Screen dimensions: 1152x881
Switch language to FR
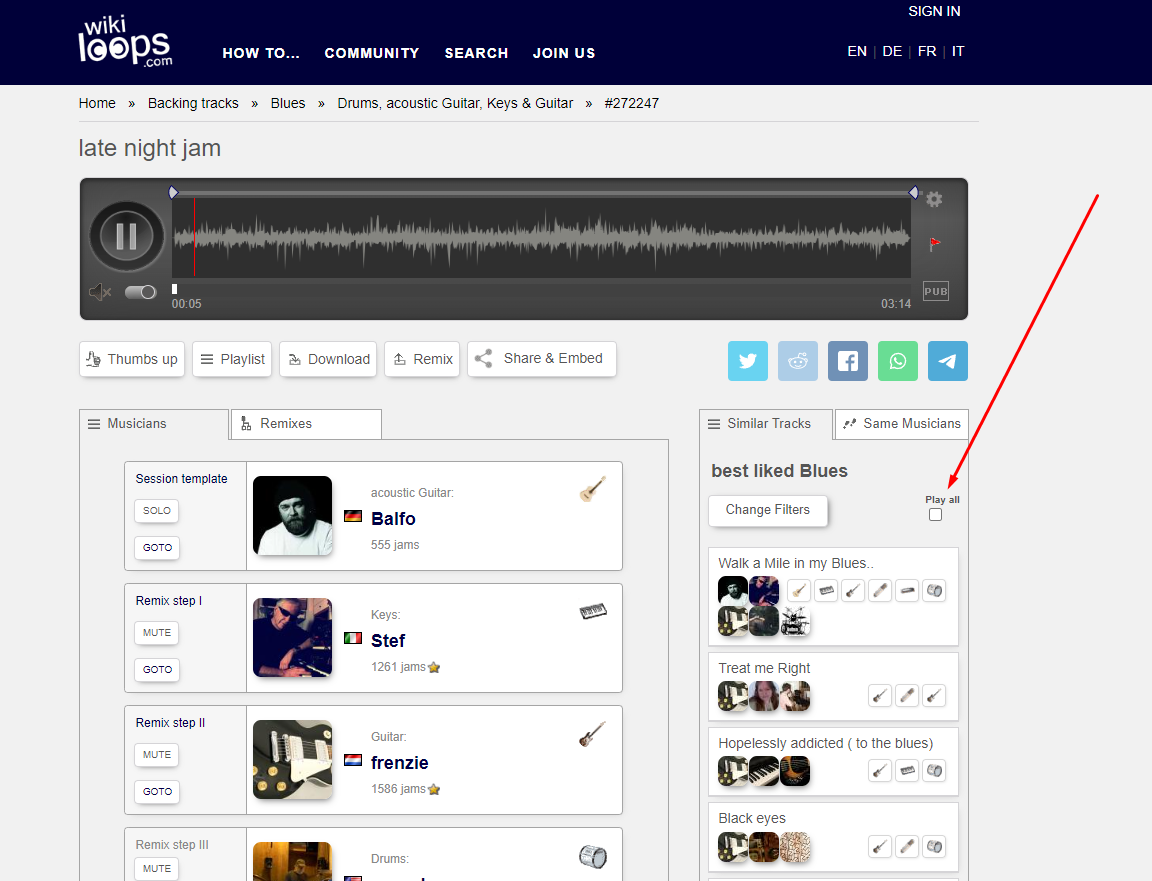point(926,51)
